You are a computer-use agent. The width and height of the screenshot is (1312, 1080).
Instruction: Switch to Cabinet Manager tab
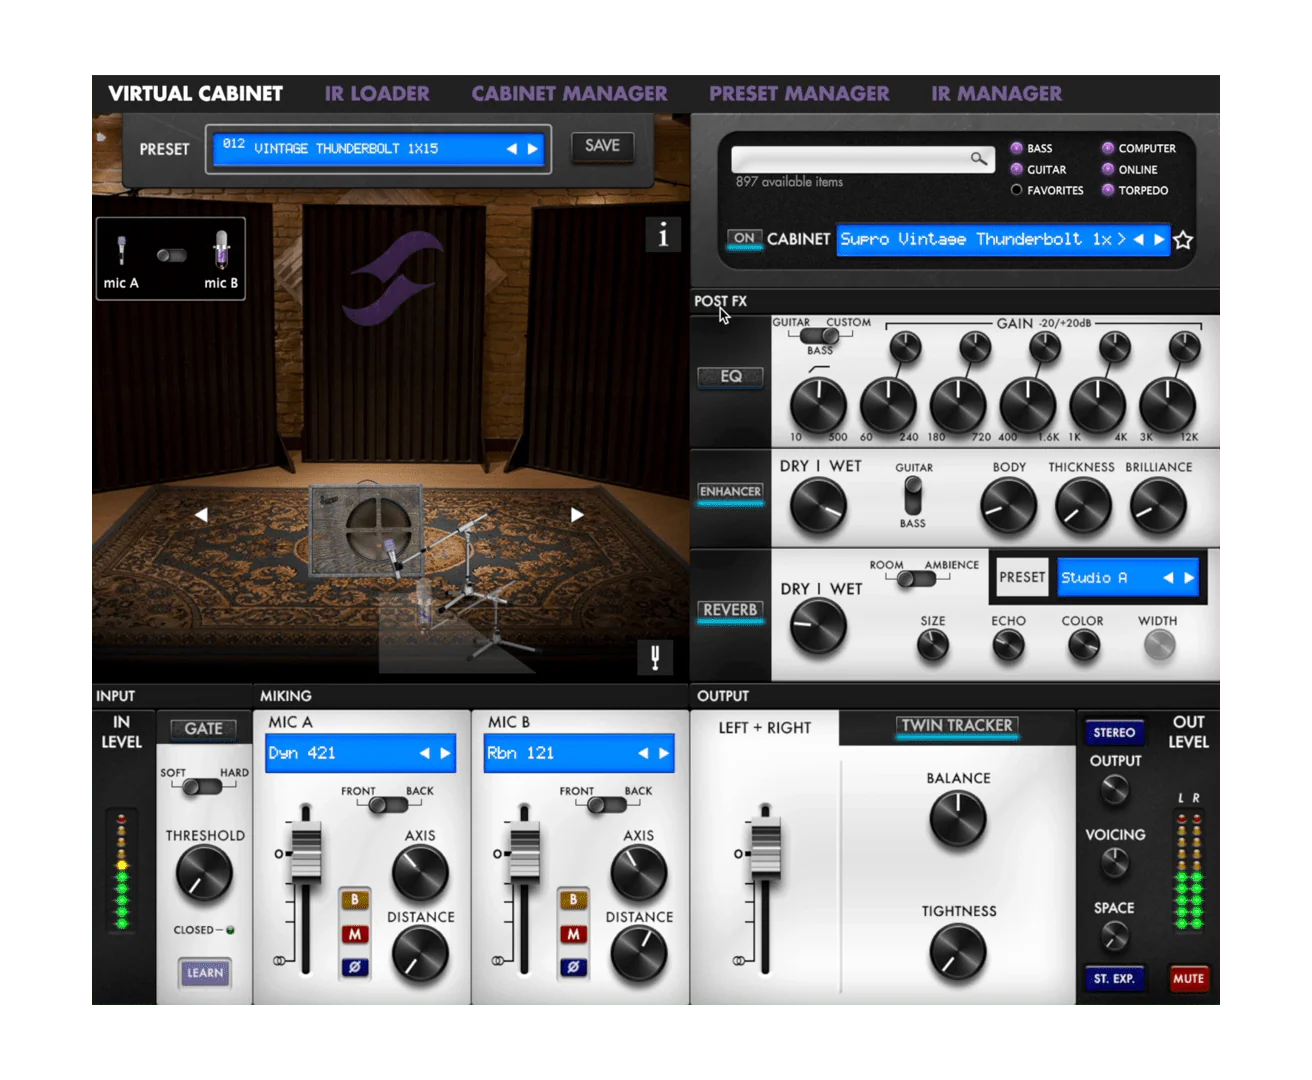569,94
